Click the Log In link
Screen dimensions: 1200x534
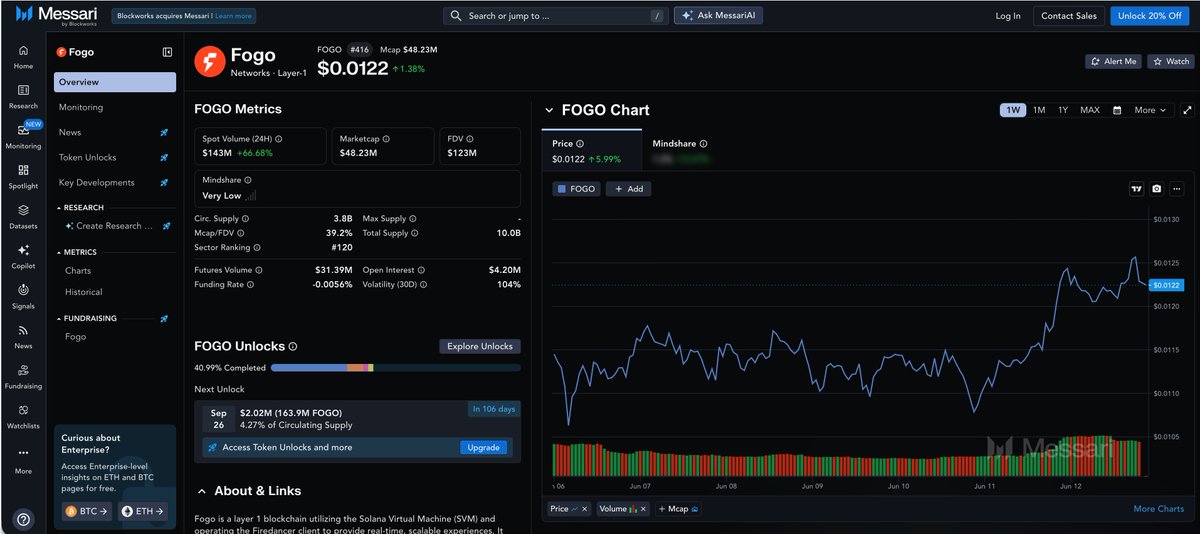coord(1008,15)
